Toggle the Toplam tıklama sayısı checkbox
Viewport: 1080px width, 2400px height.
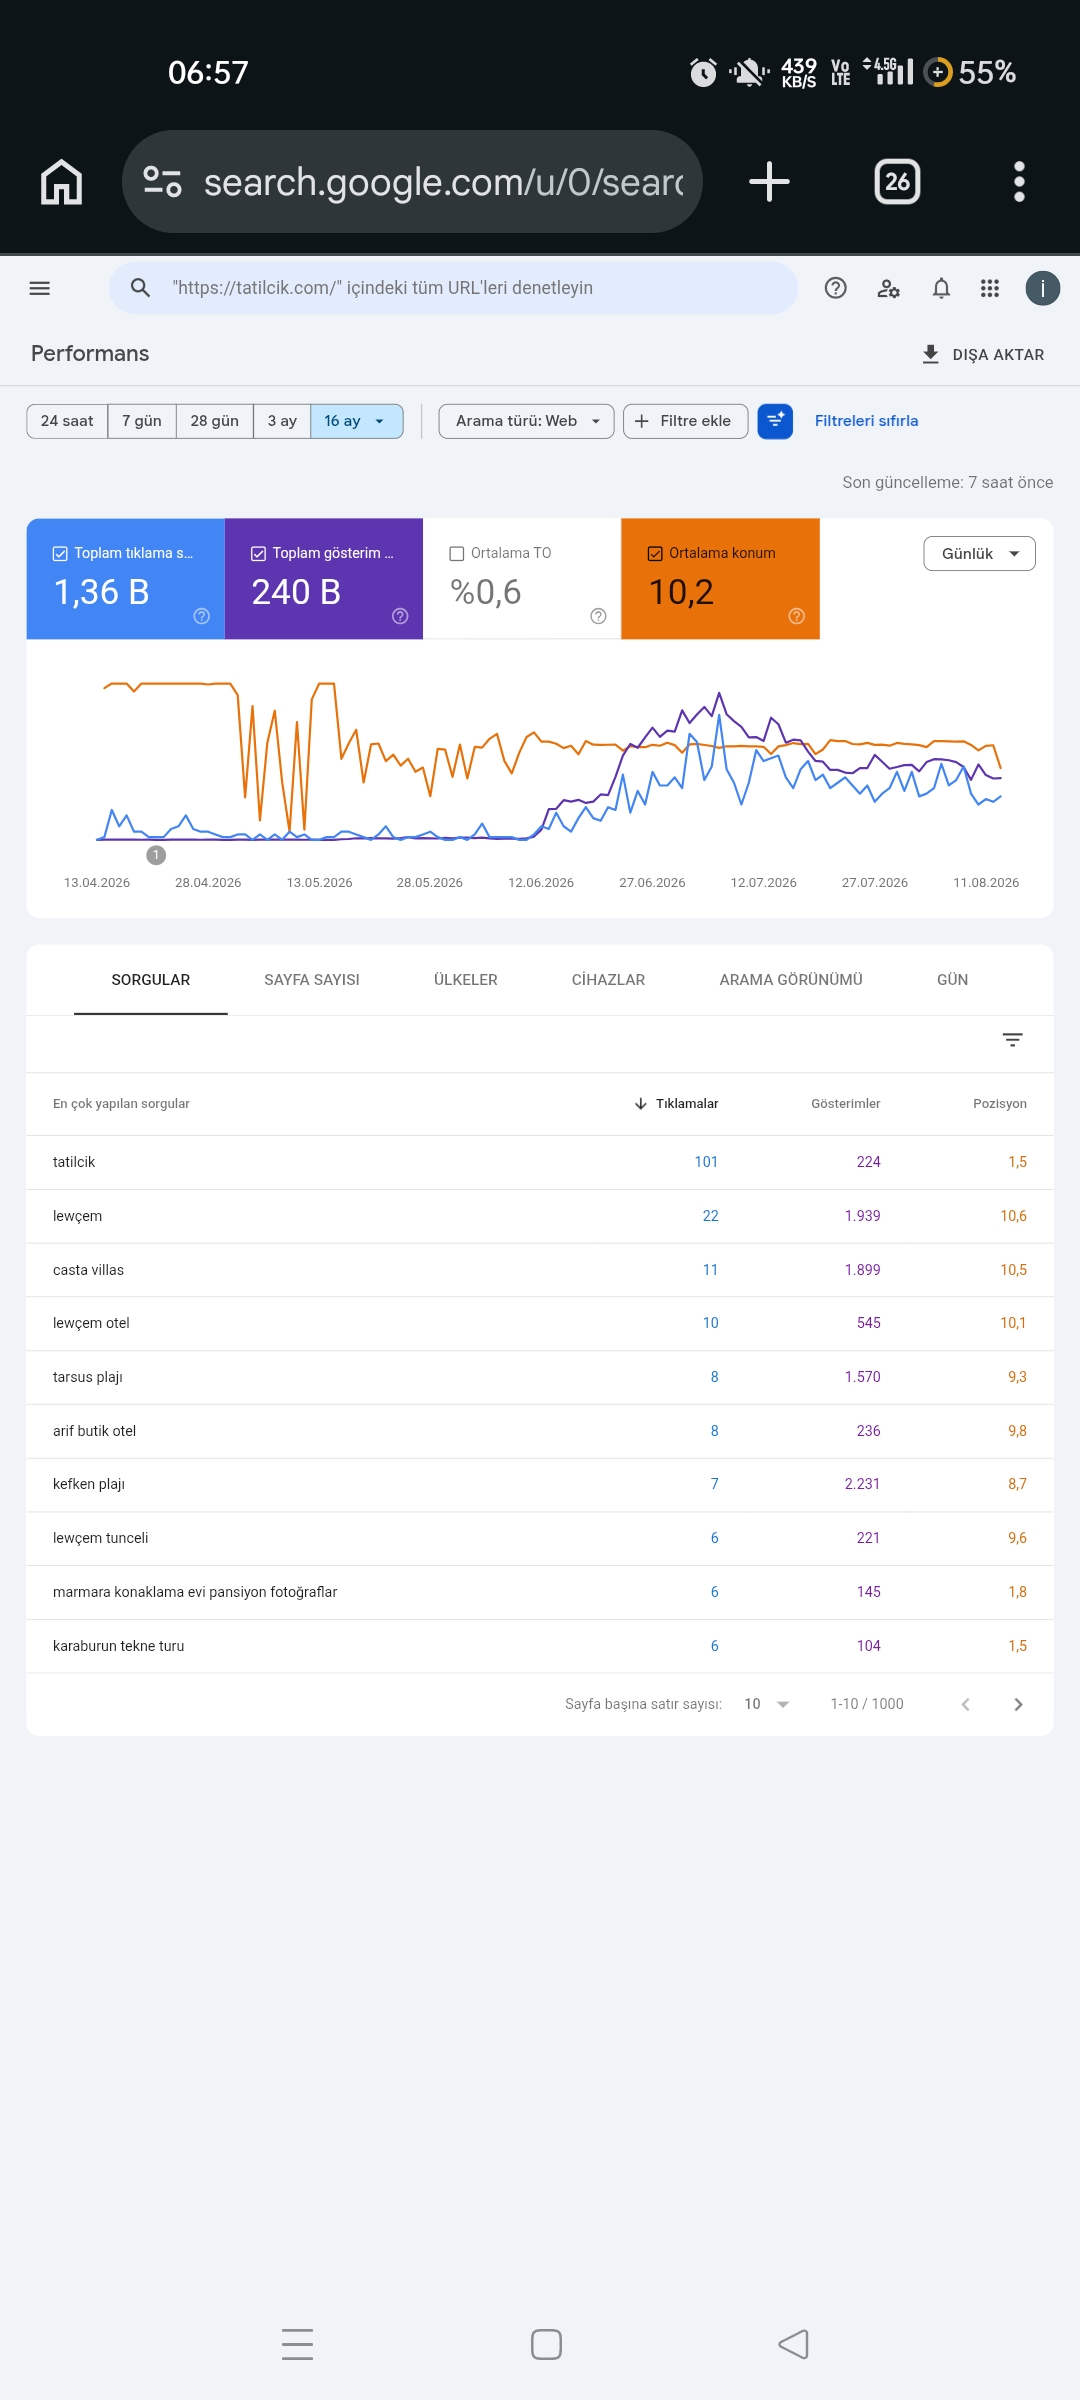pyautogui.click(x=60, y=553)
